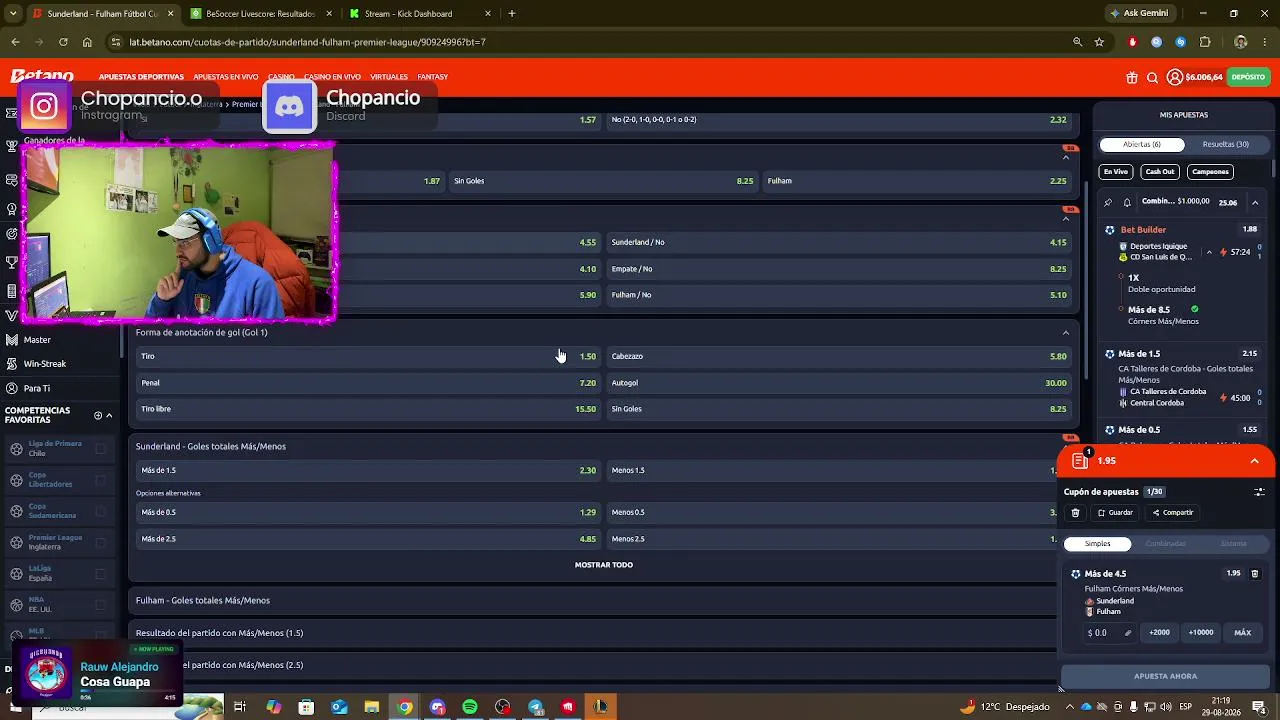Click the Depósito button
This screenshot has width=1280, height=720.
click(x=1248, y=77)
